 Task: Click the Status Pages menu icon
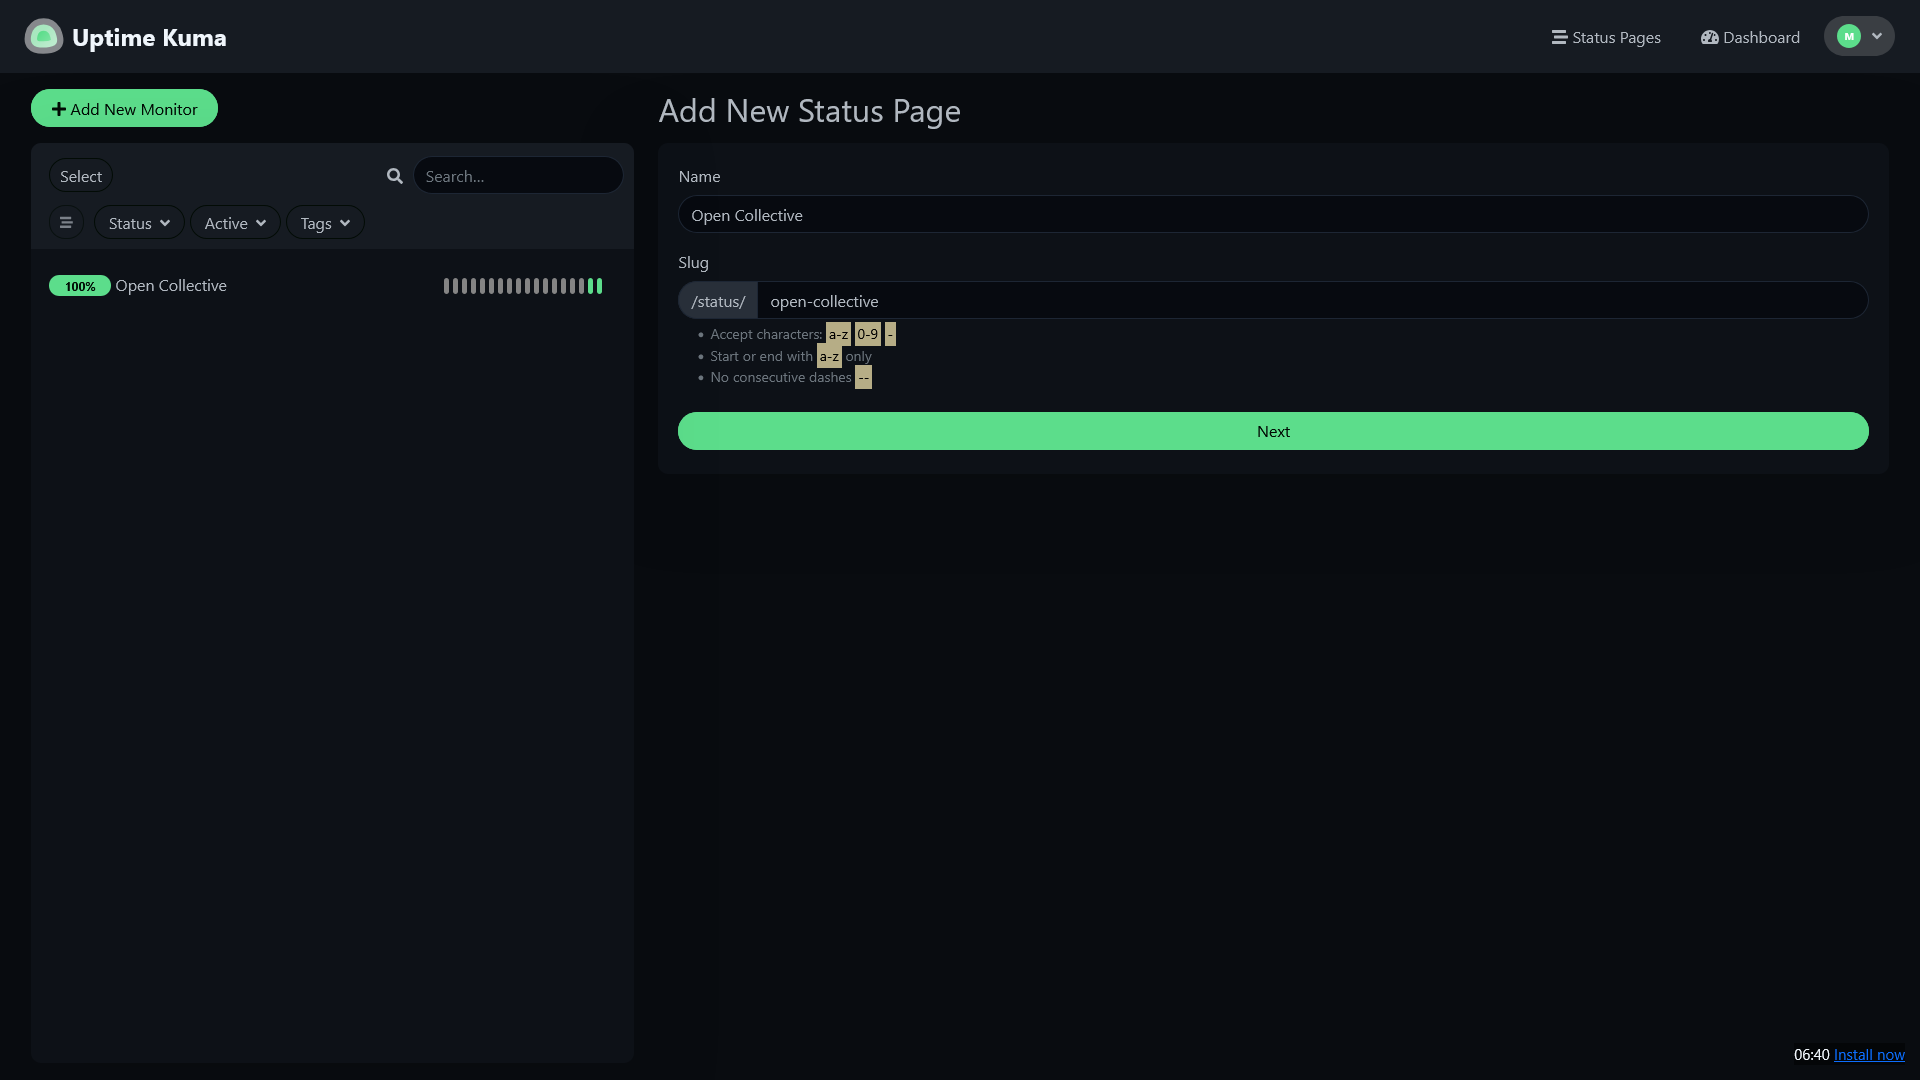tap(1559, 37)
